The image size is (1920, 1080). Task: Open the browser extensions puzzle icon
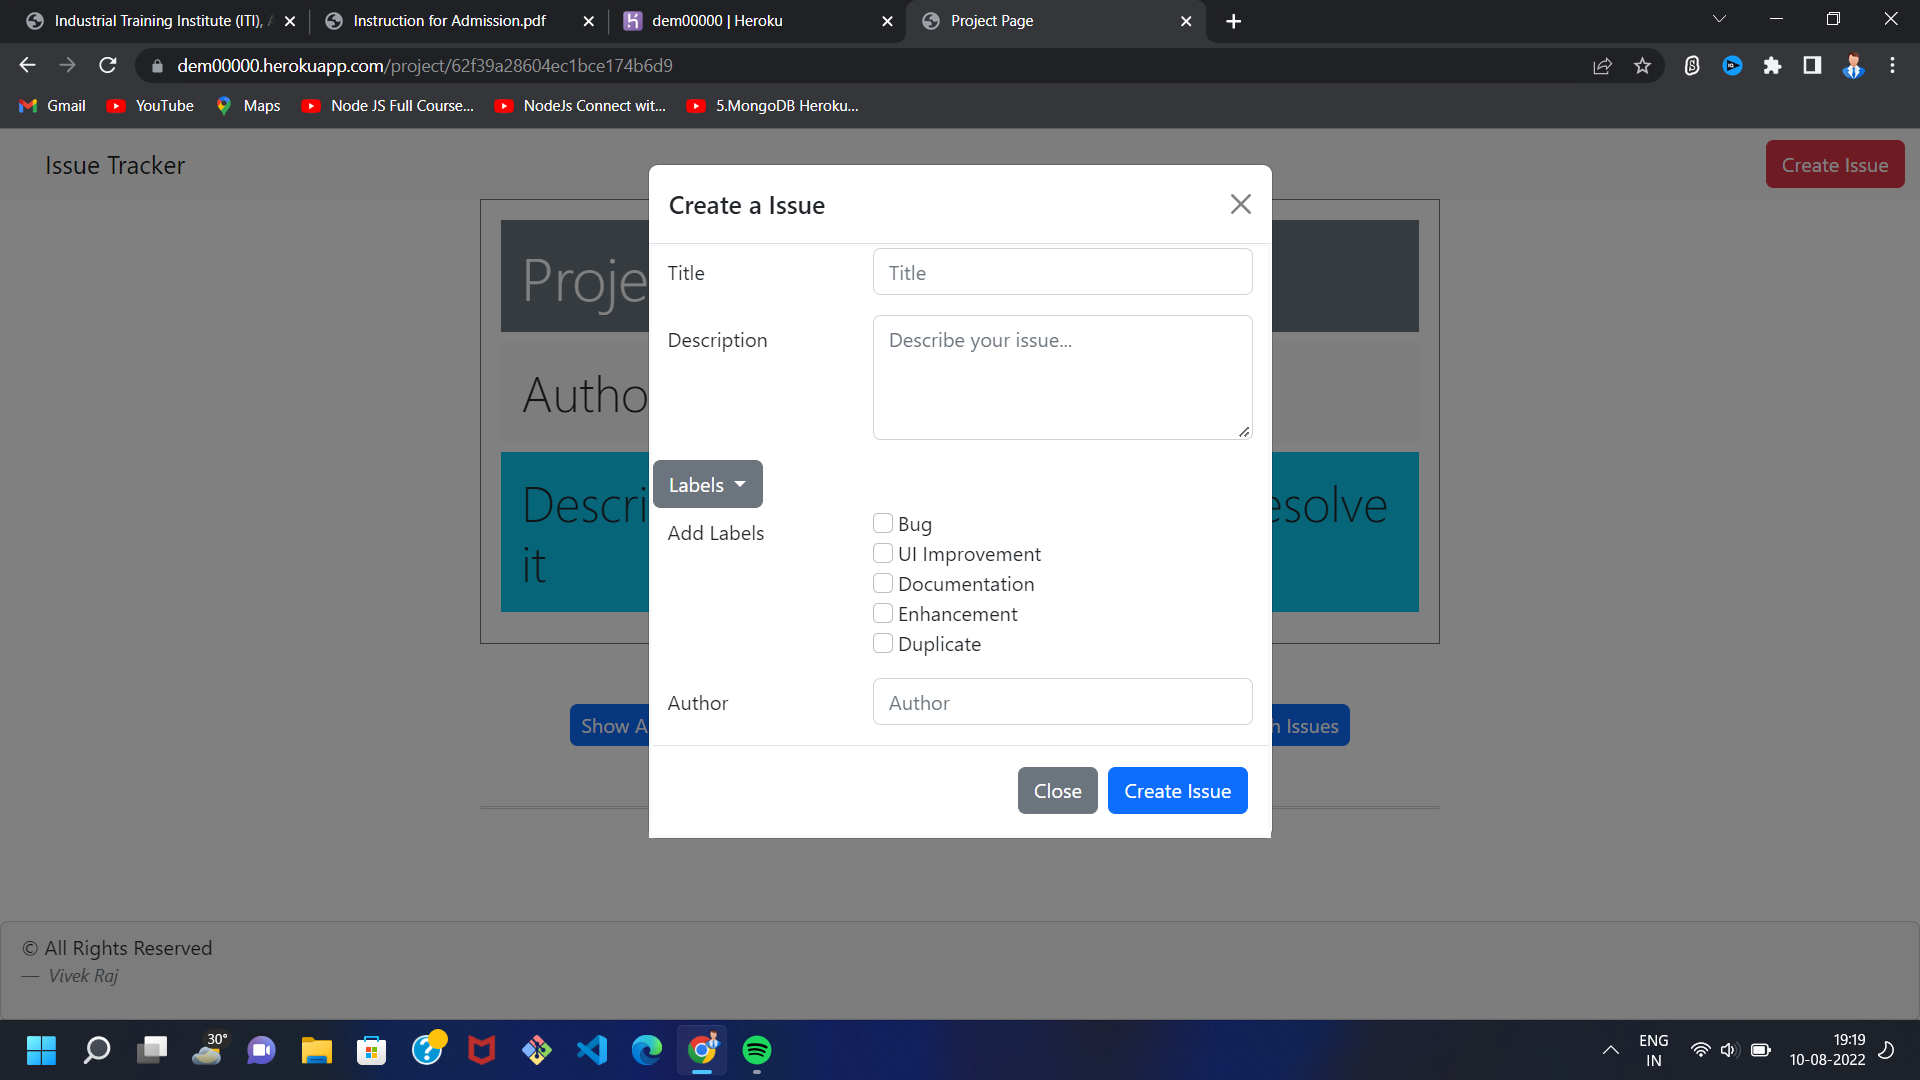1773,65
